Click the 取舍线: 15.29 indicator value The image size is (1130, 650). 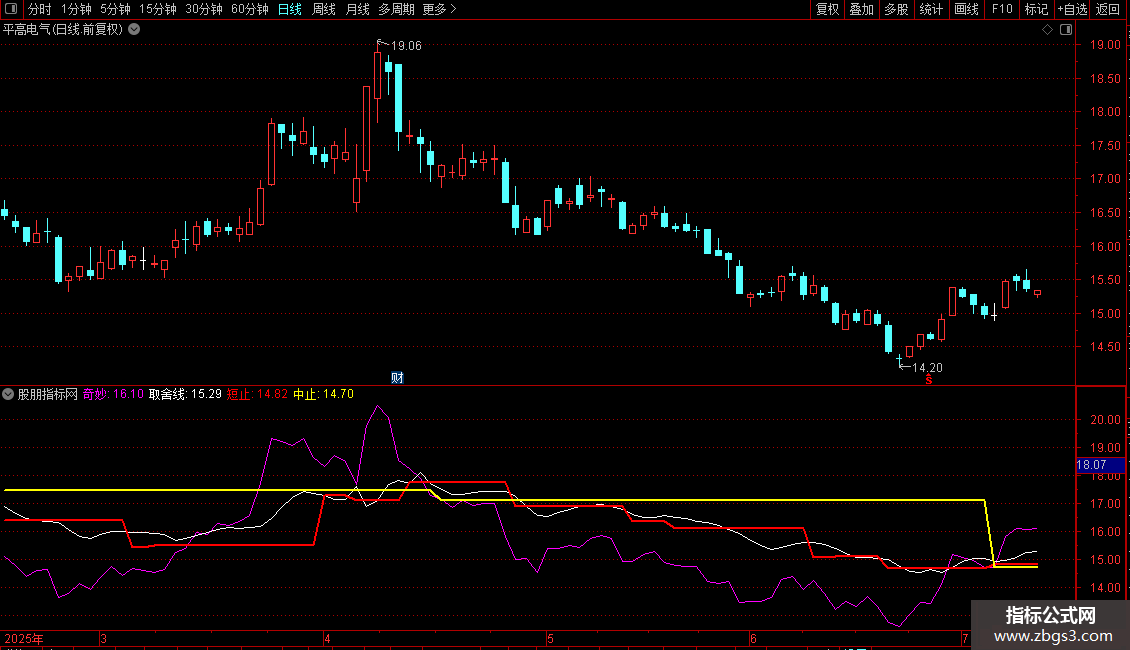tap(185, 394)
